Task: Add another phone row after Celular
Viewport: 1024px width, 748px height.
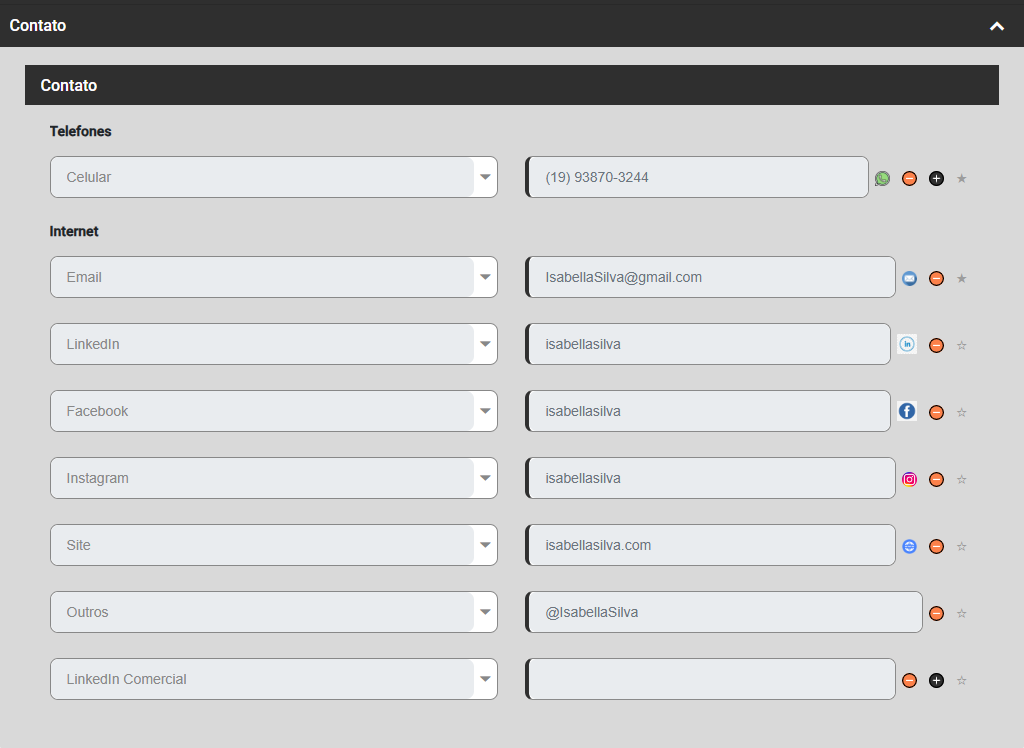Action: pos(936,178)
